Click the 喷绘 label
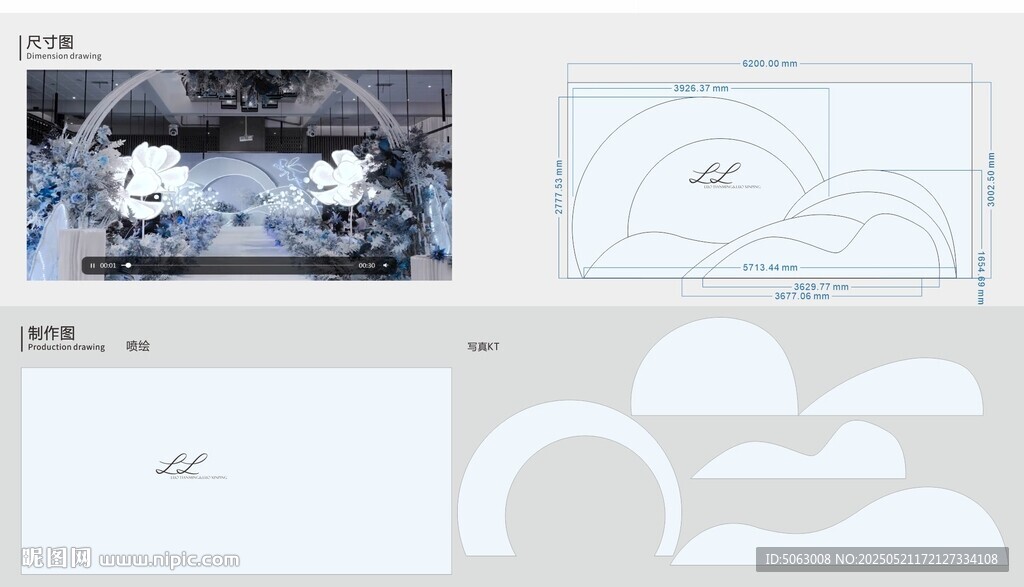The width and height of the screenshot is (1024, 587). pos(138,346)
